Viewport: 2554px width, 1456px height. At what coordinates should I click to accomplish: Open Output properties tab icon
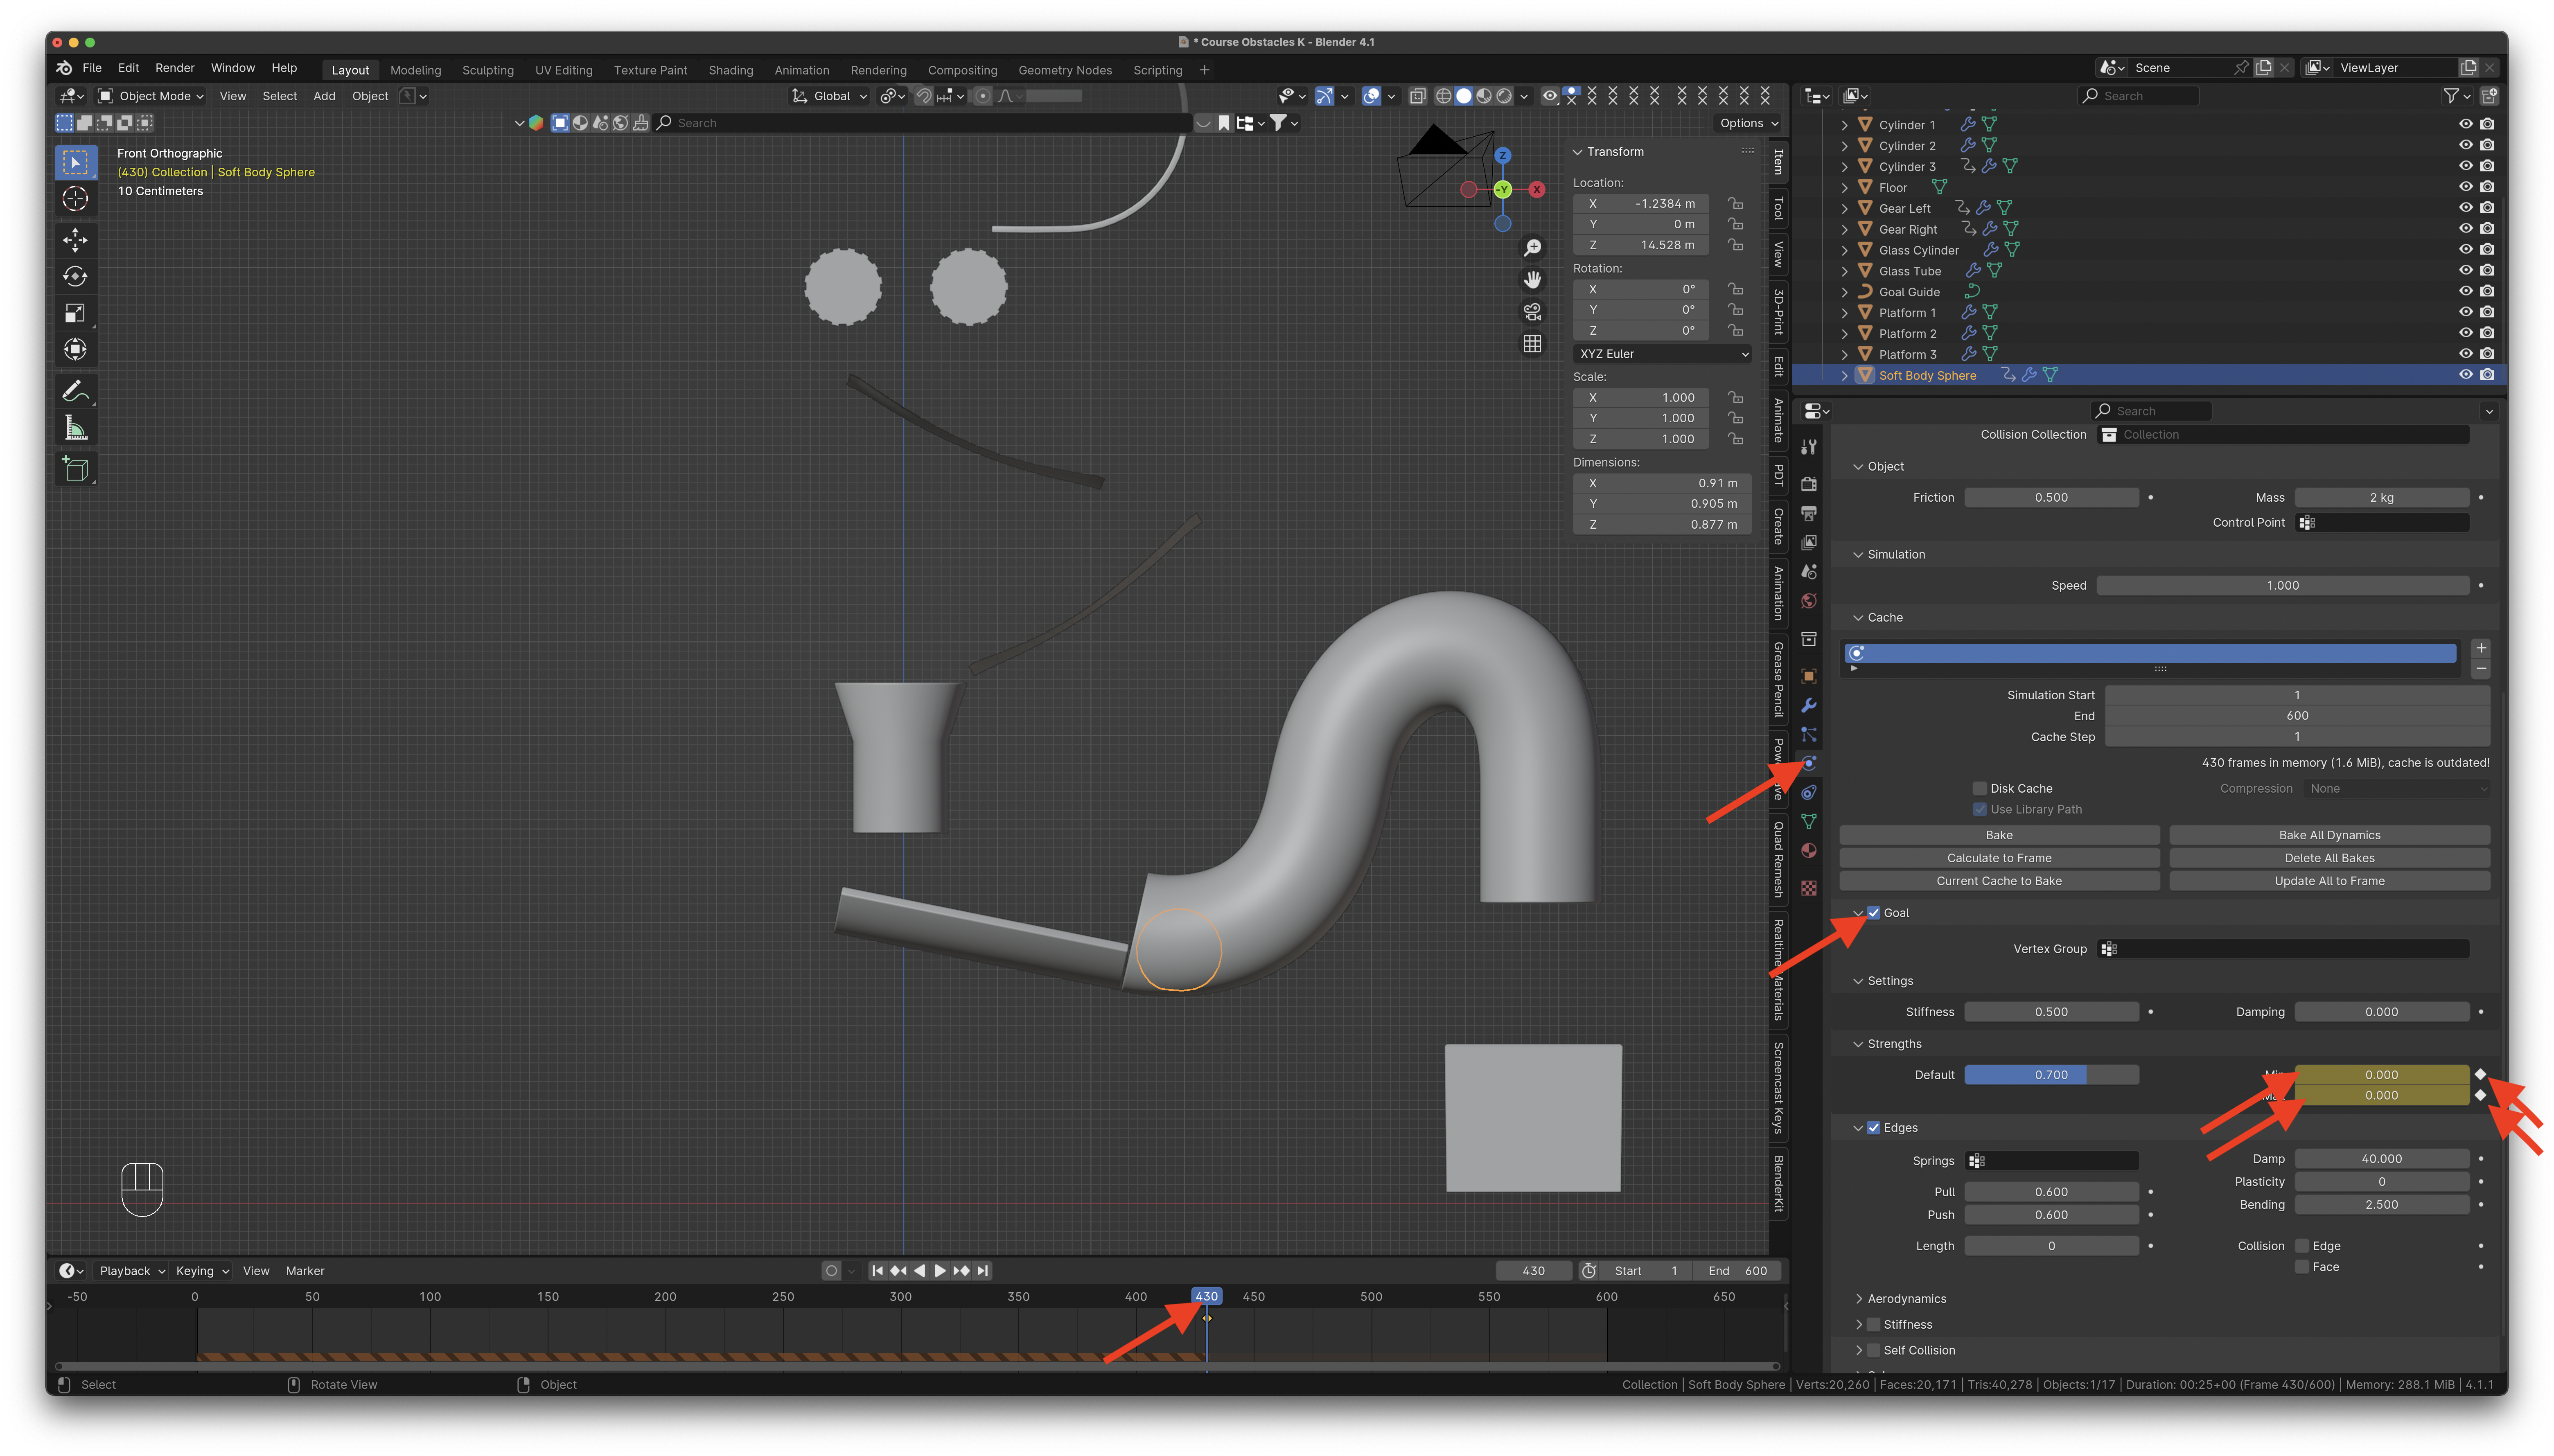tap(1809, 514)
